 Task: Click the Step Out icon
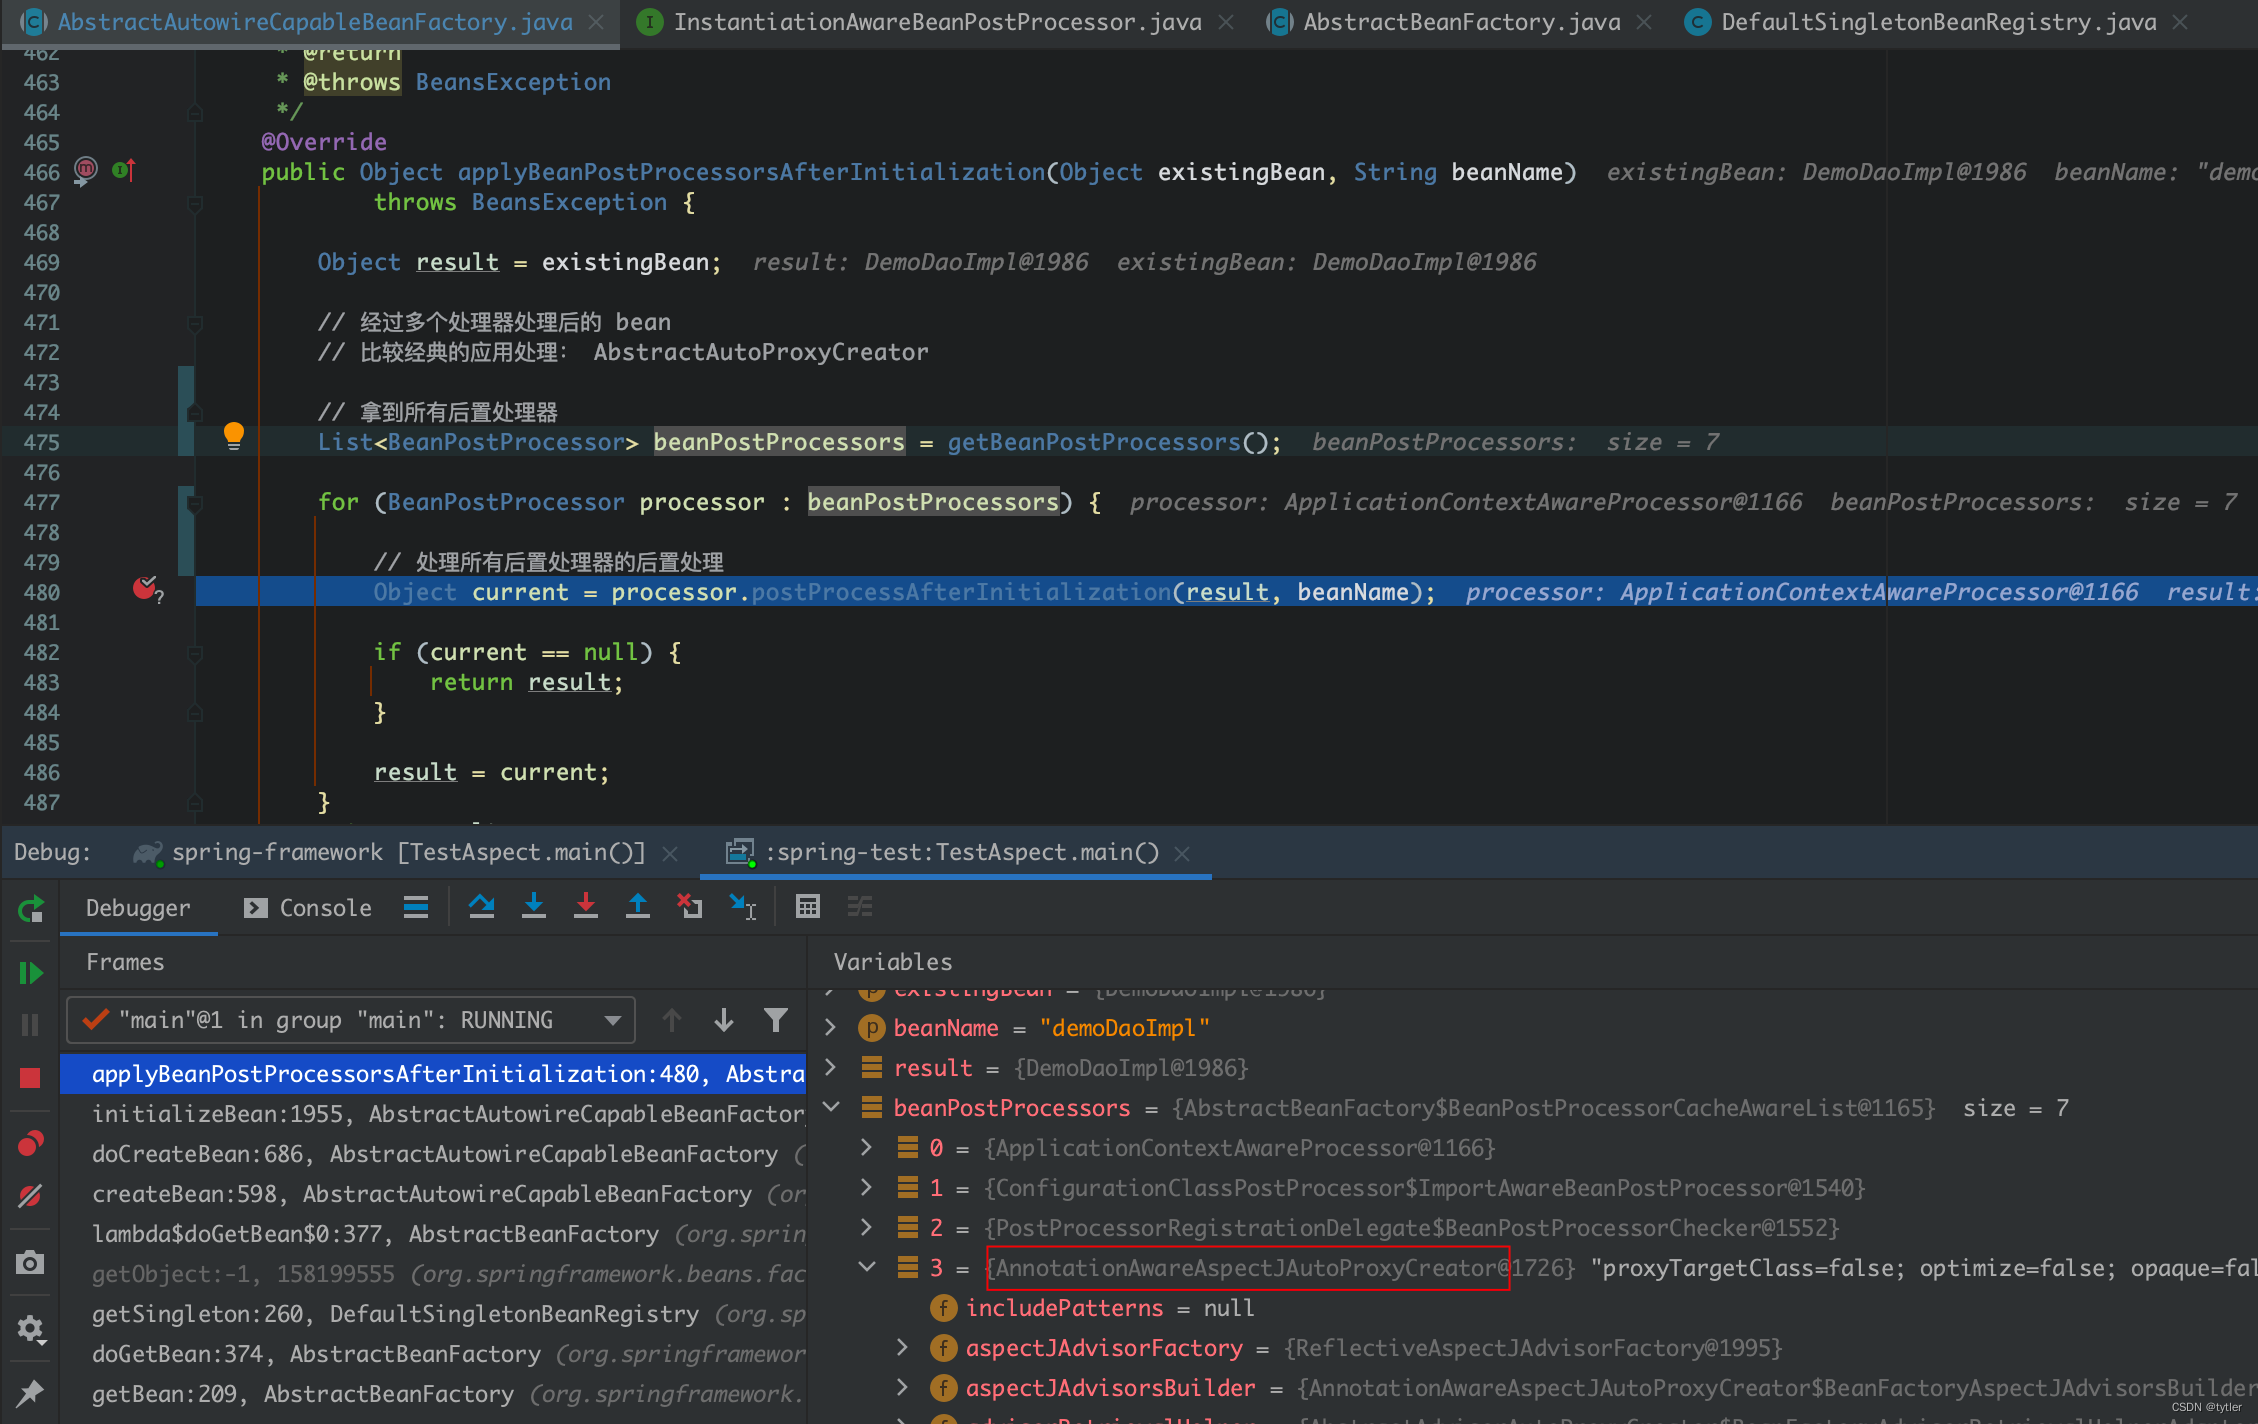point(637,906)
